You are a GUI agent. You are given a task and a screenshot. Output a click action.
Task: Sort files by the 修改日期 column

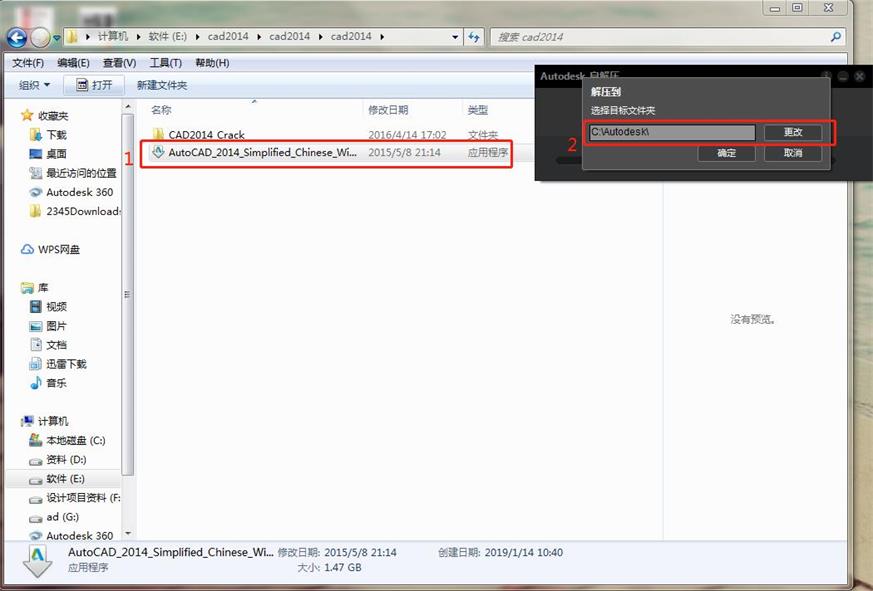pyautogui.click(x=388, y=110)
